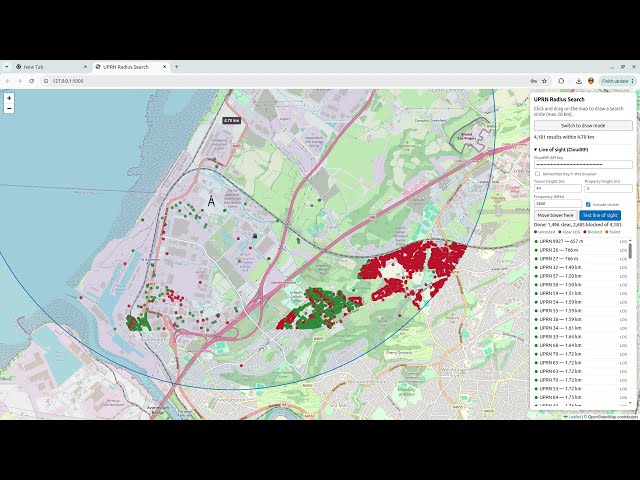
Task: Open the browser downloads icon
Action: 579,81
